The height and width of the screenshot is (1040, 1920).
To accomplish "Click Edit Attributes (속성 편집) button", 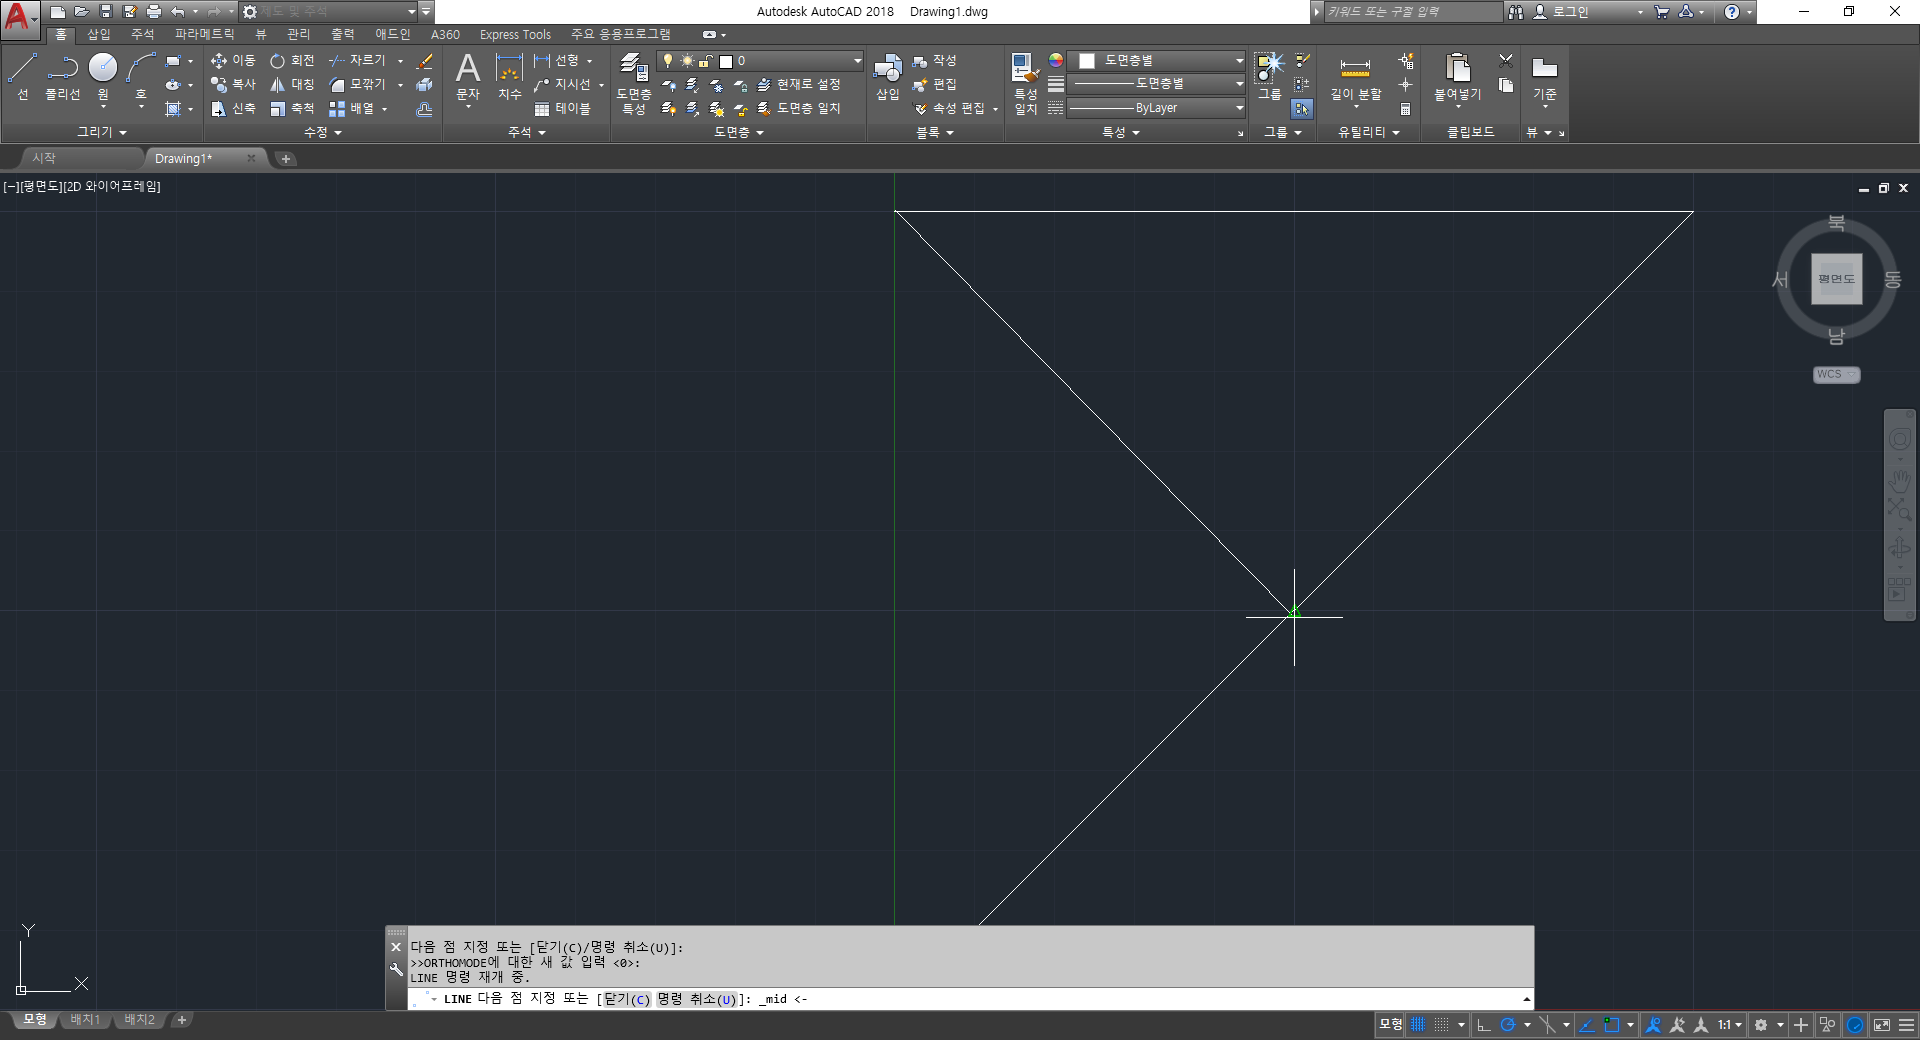I will tap(948, 109).
